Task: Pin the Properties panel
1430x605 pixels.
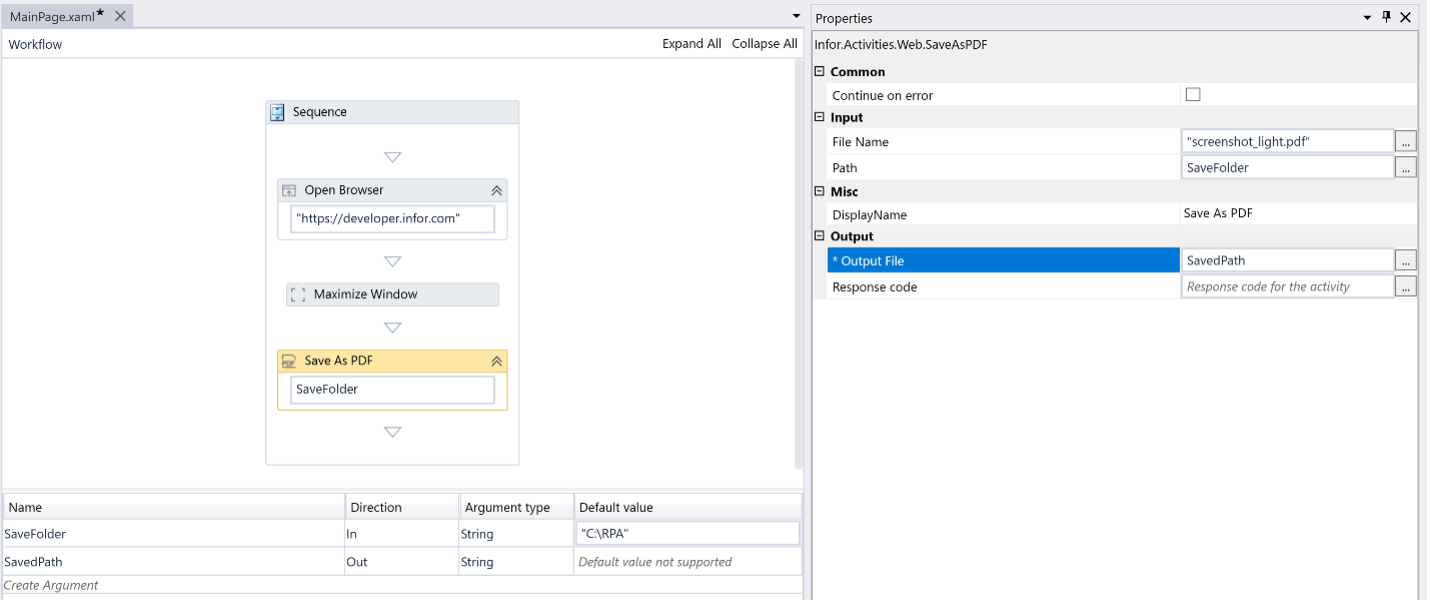Action: [x=1386, y=17]
